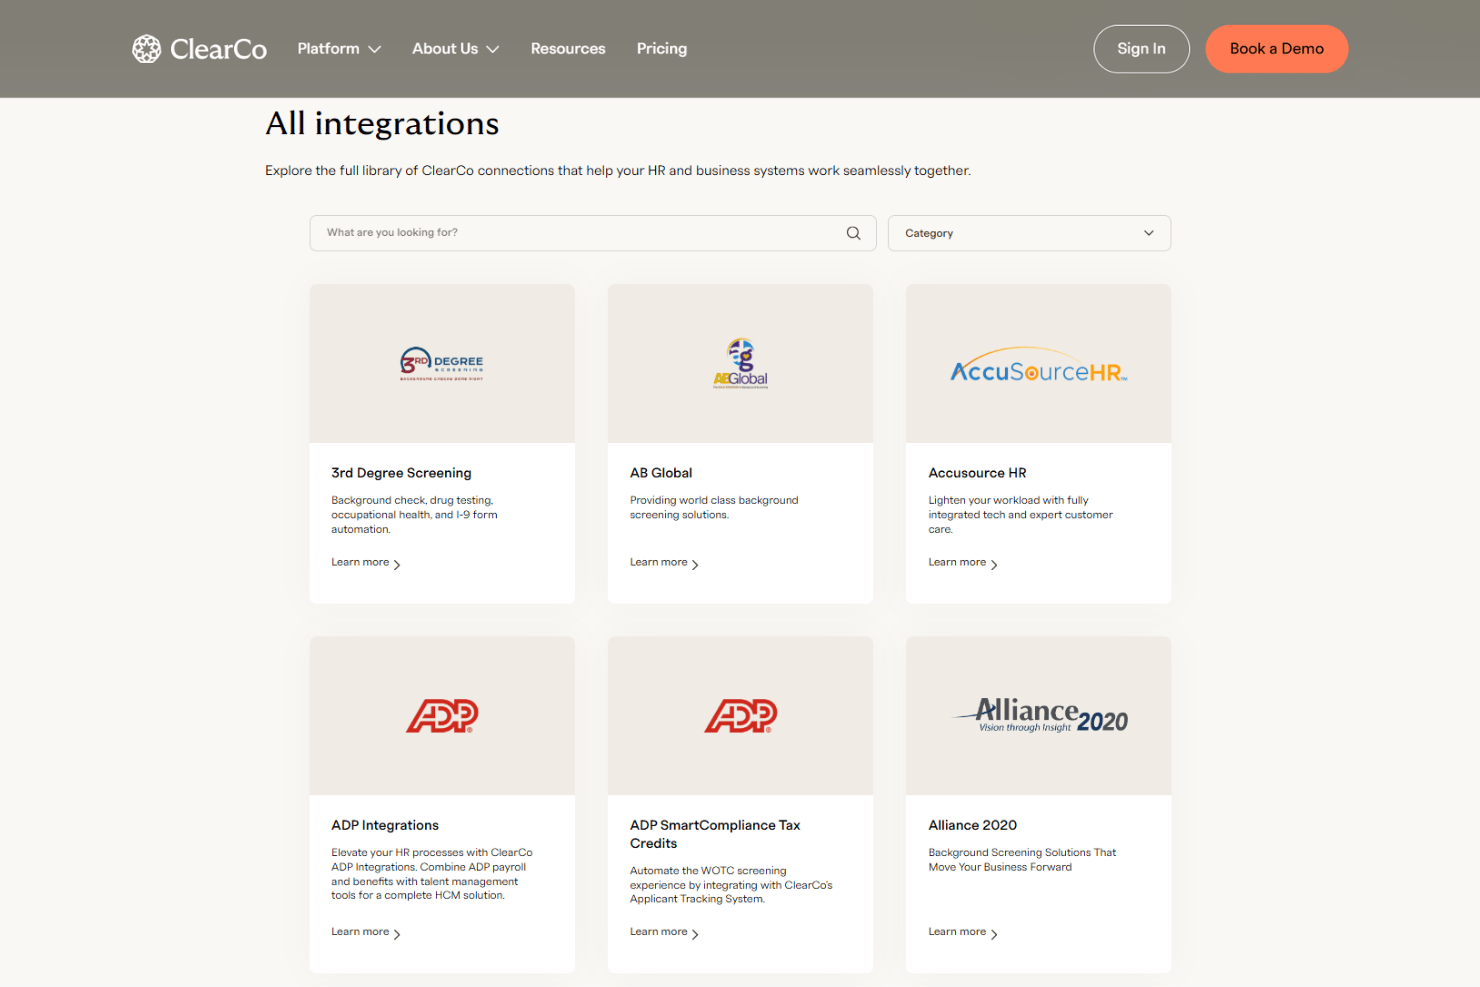This screenshot has width=1480, height=987.
Task: Open the 3rd Degree Screening logo image
Action: click(442, 364)
